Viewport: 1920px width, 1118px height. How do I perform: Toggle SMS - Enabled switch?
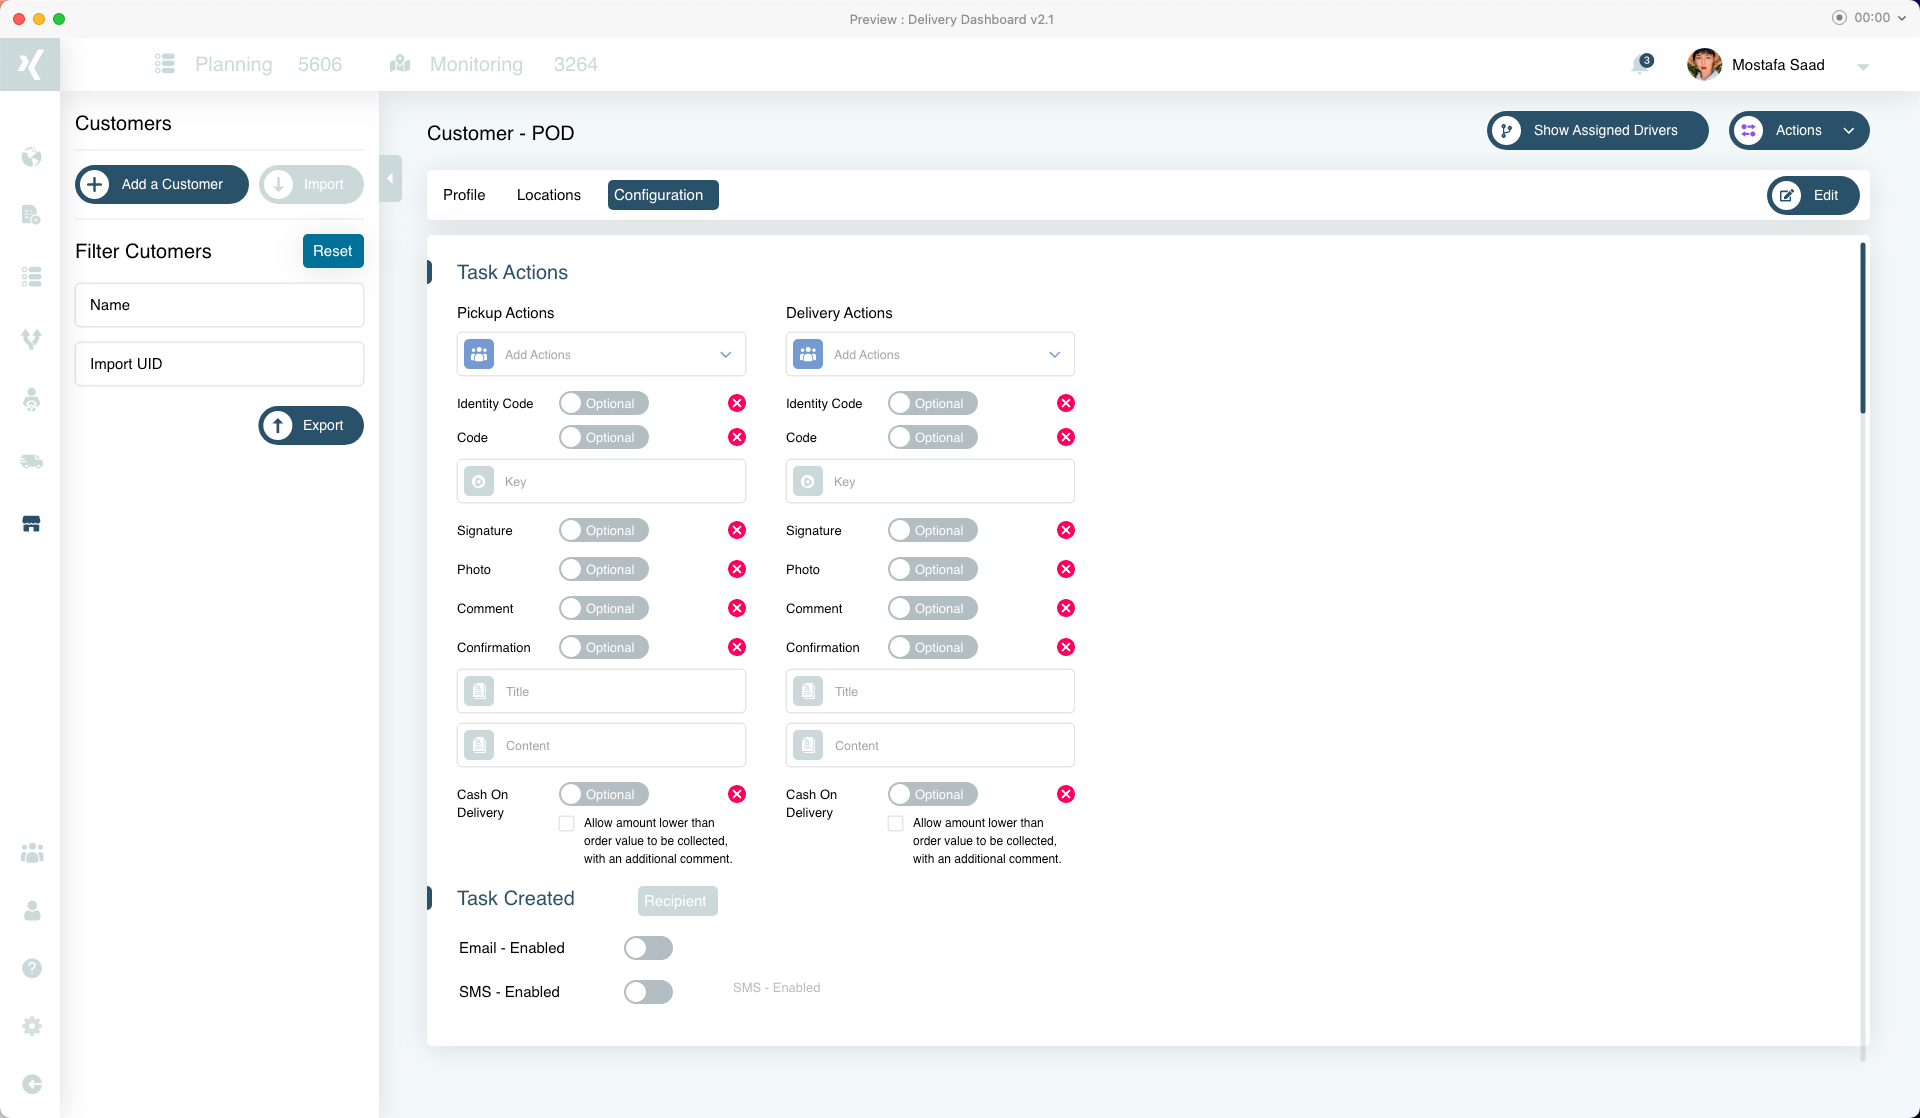point(648,992)
